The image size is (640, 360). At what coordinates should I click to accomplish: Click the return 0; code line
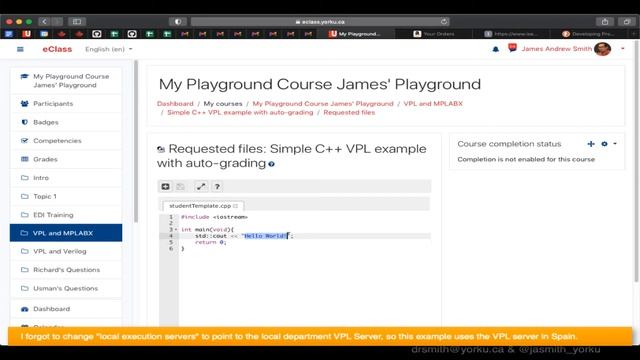[210, 242]
